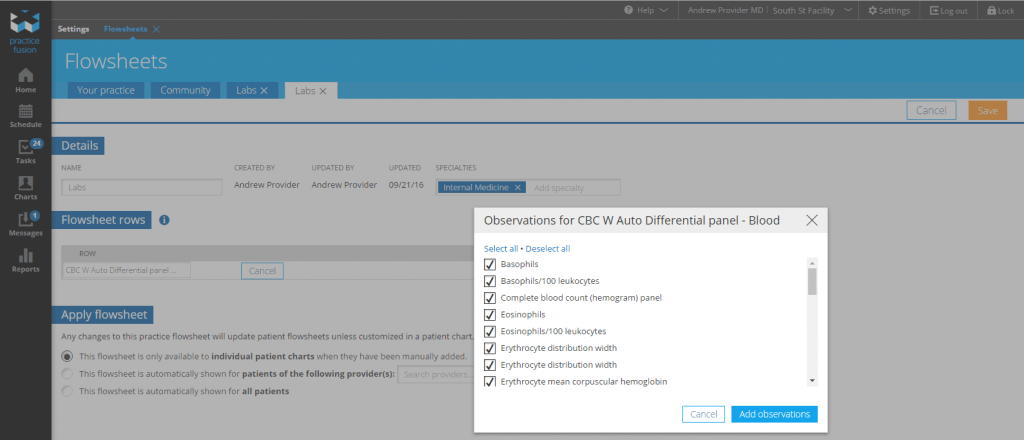
Task: Click the Deselect all link
Action: pyautogui.click(x=548, y=248)
